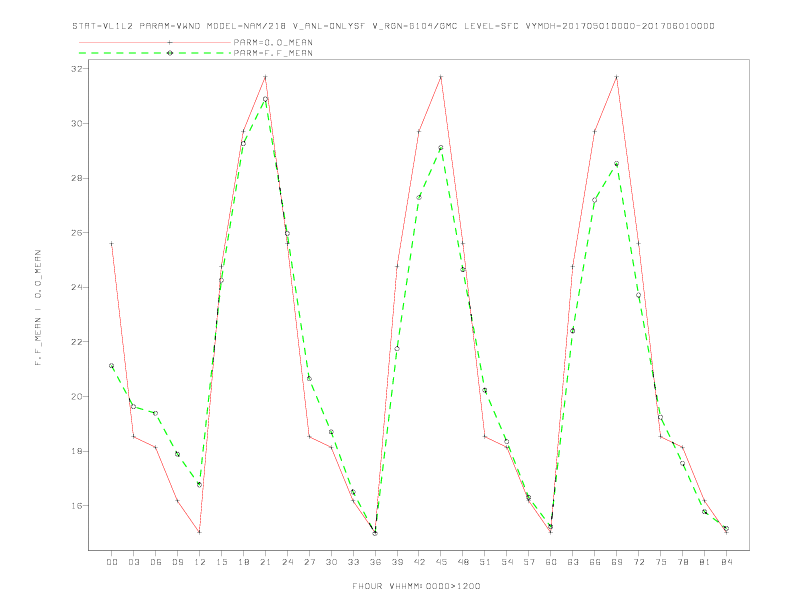
Task: Select the red plus marker at hour 39
Action: coord(397,266)
